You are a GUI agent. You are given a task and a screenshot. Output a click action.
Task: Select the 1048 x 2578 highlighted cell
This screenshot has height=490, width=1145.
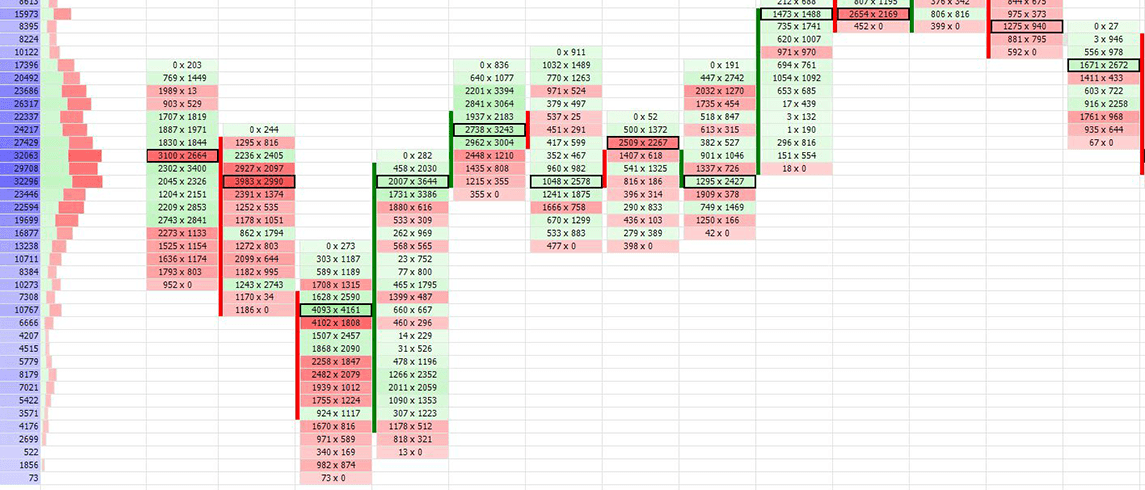click(567, 182)
